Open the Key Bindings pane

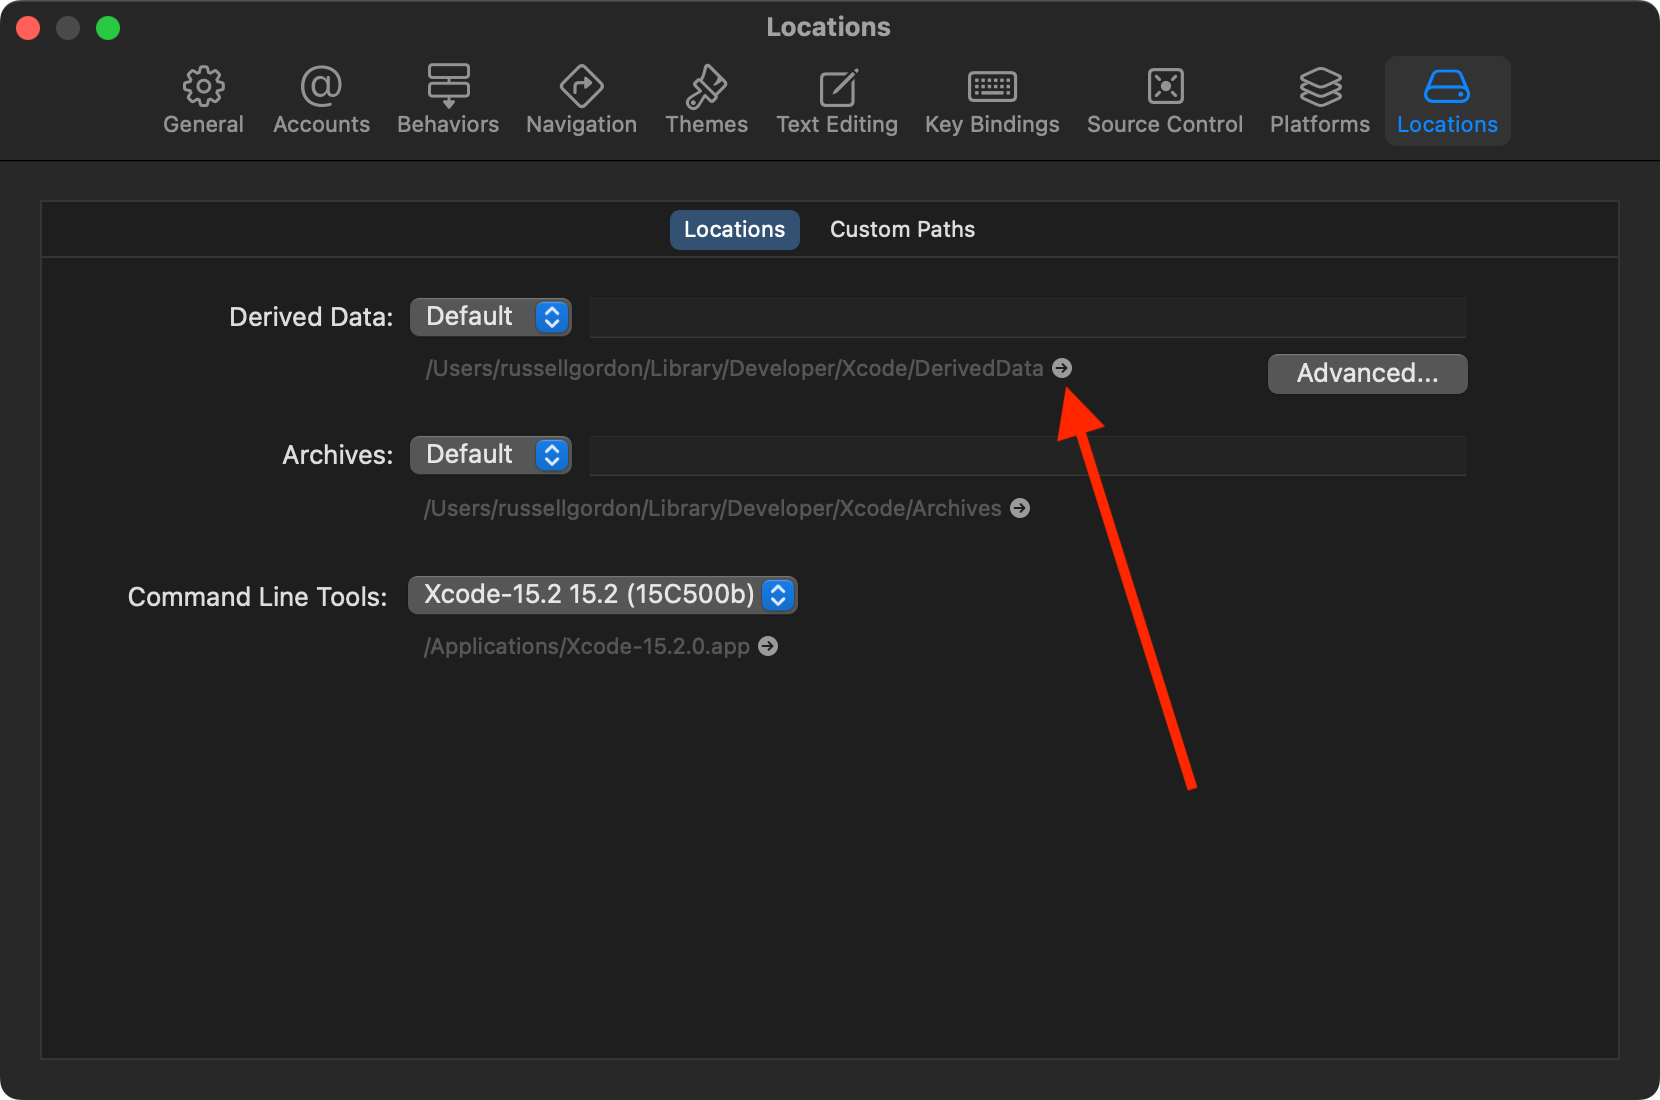(991, 98)
